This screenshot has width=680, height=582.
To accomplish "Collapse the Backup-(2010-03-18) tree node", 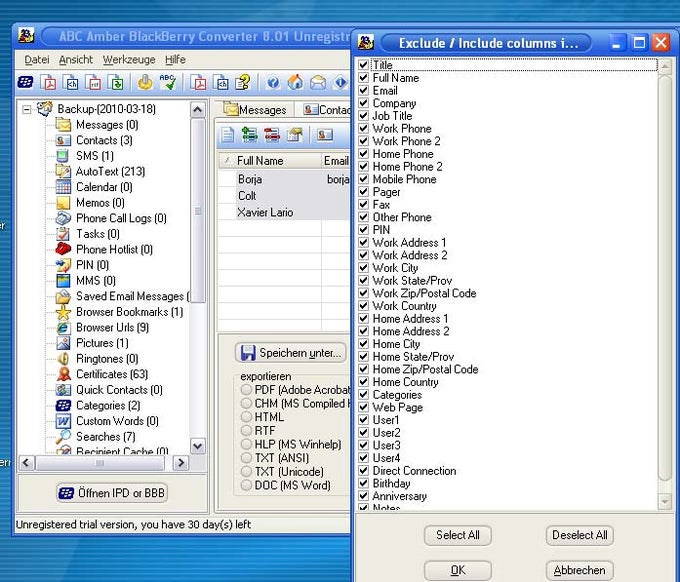I will pyautogui.click(x=26, y=109).
